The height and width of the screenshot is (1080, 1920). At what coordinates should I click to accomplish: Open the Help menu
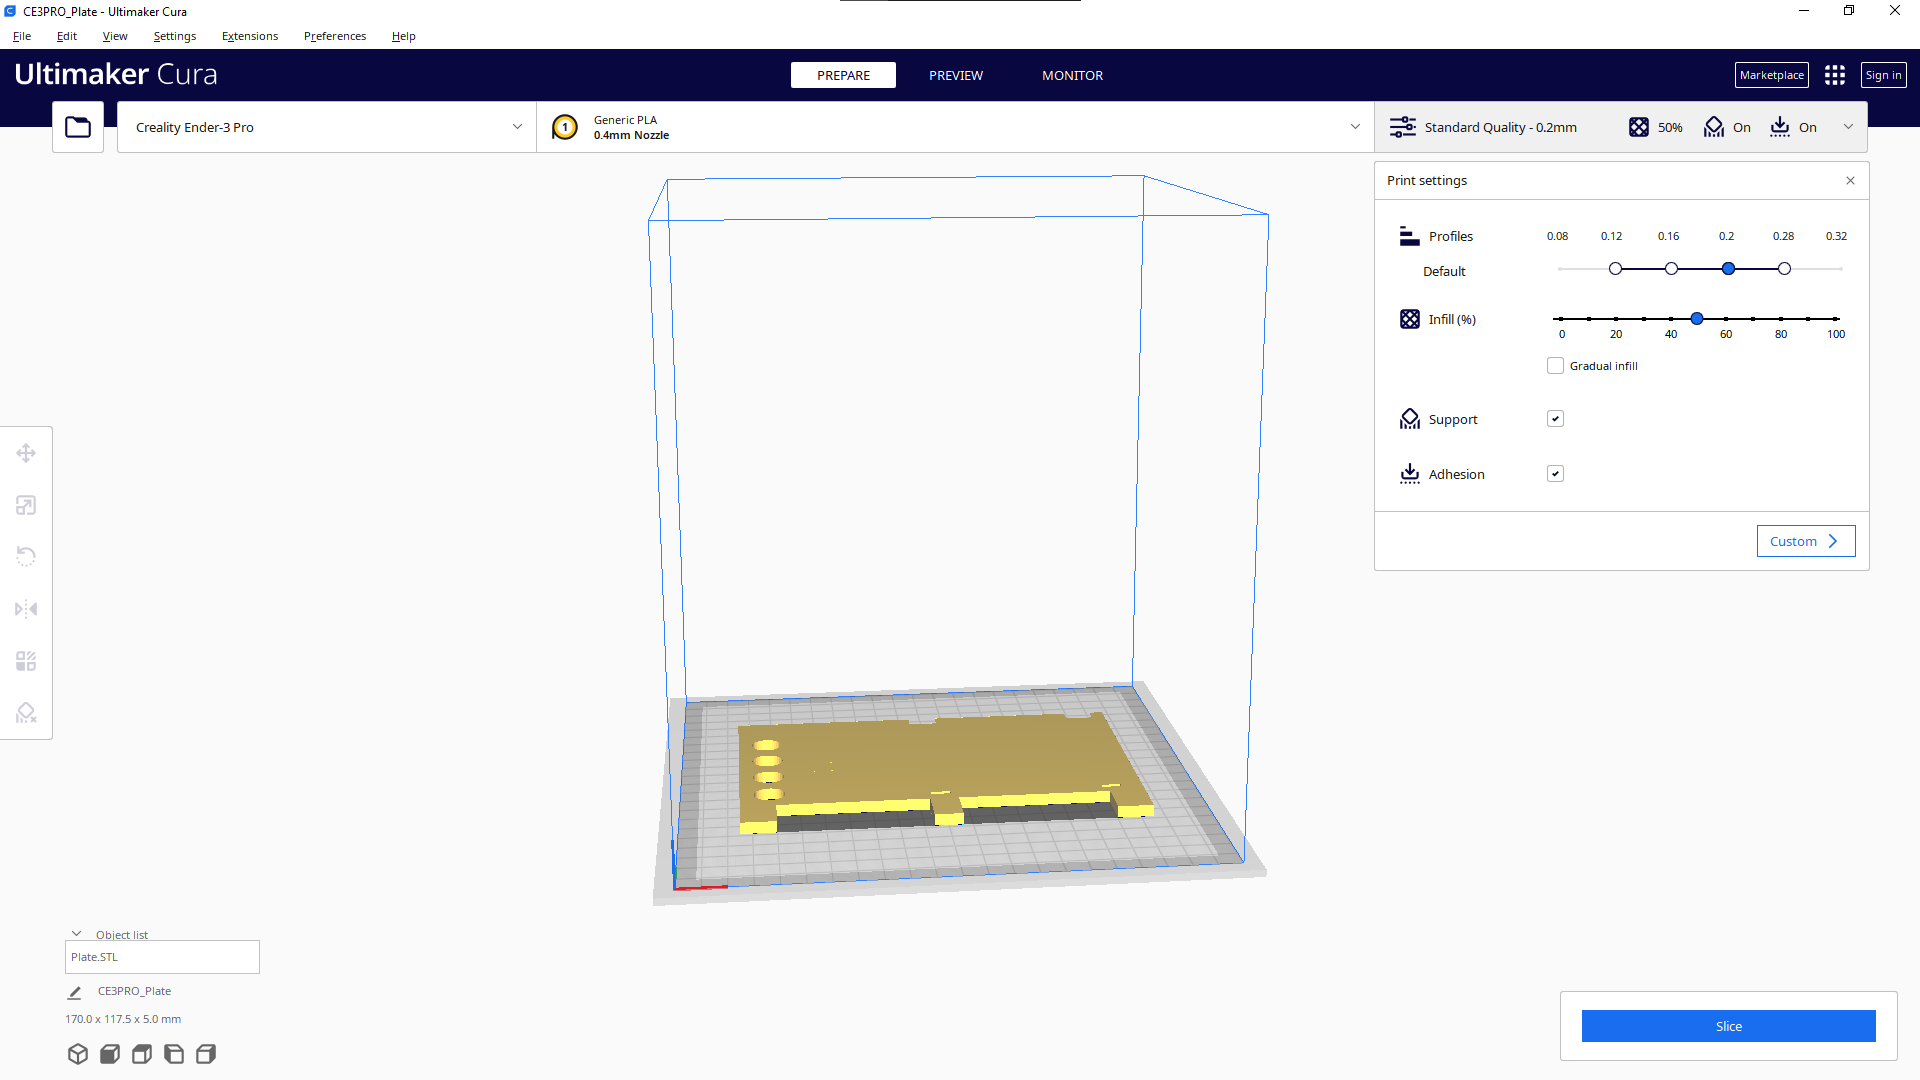pos(404,36)
